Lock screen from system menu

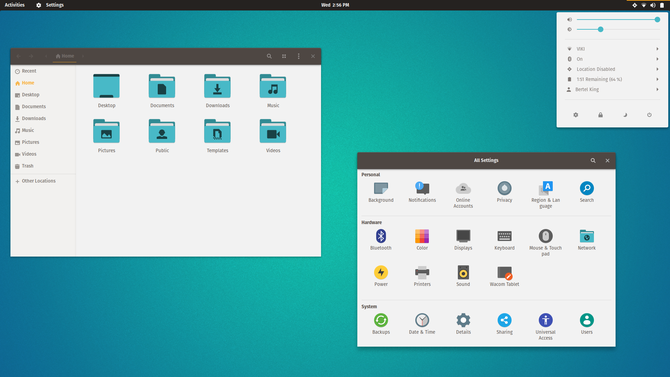pyautogui.click(x=600, y=115)
